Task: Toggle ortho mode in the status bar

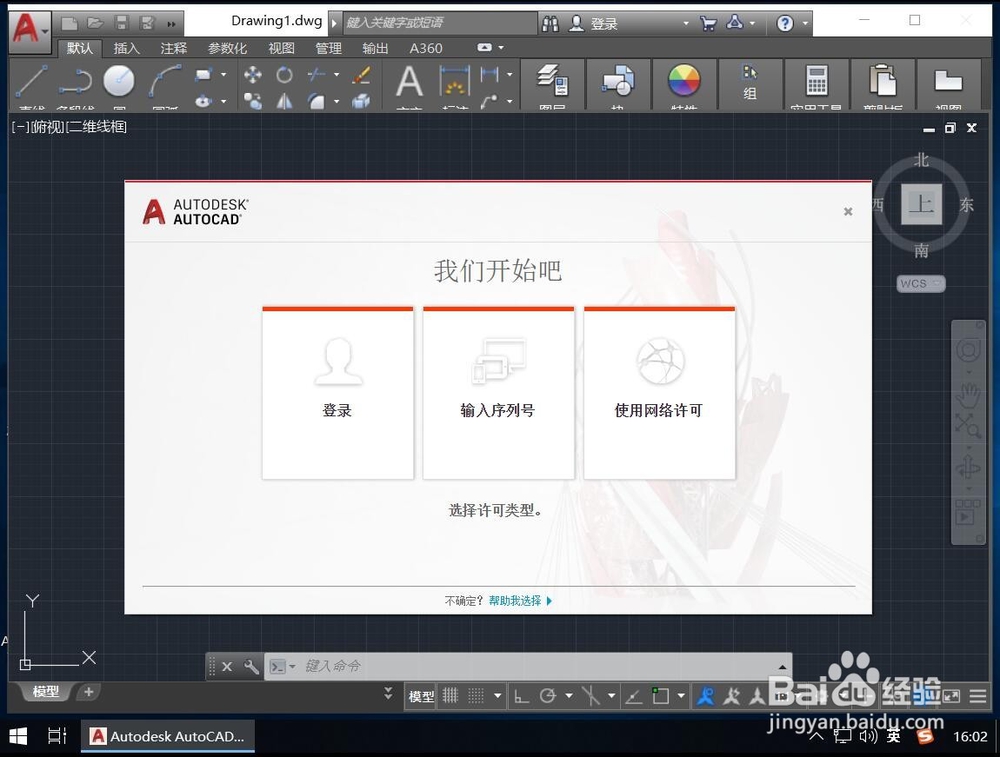Action: (522, 694)
